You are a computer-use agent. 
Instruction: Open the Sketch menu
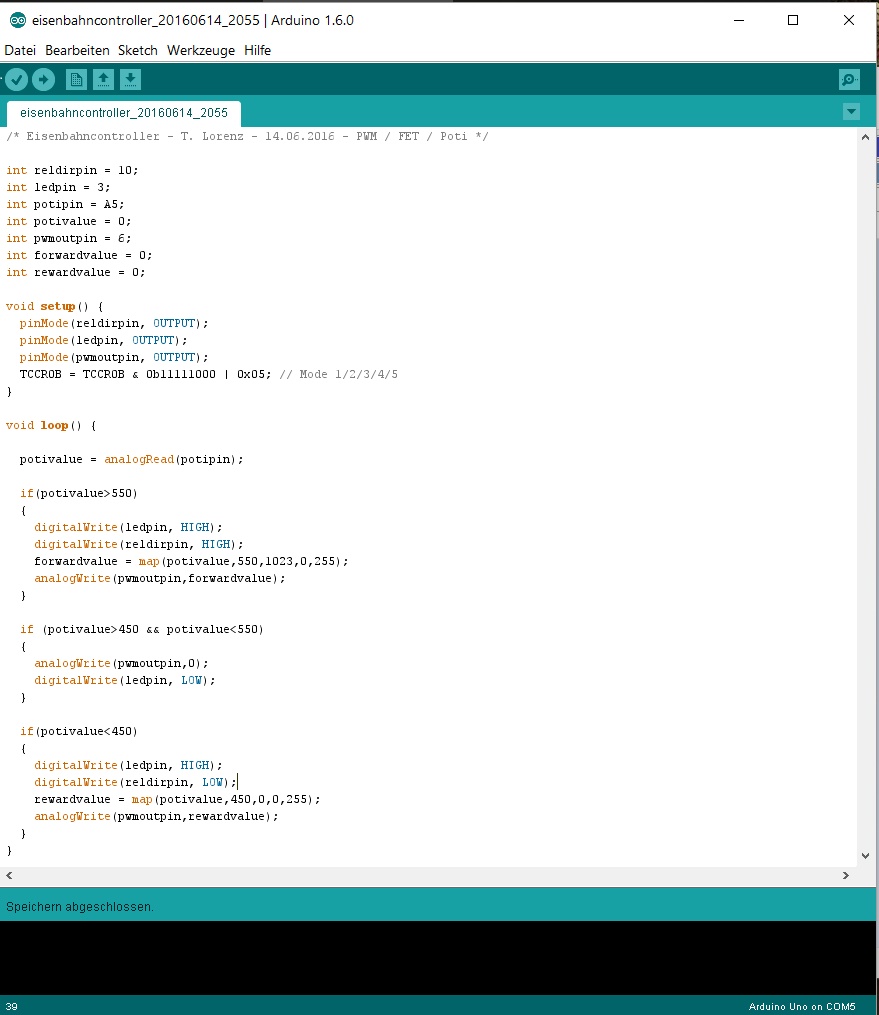(x=138, y=50)
